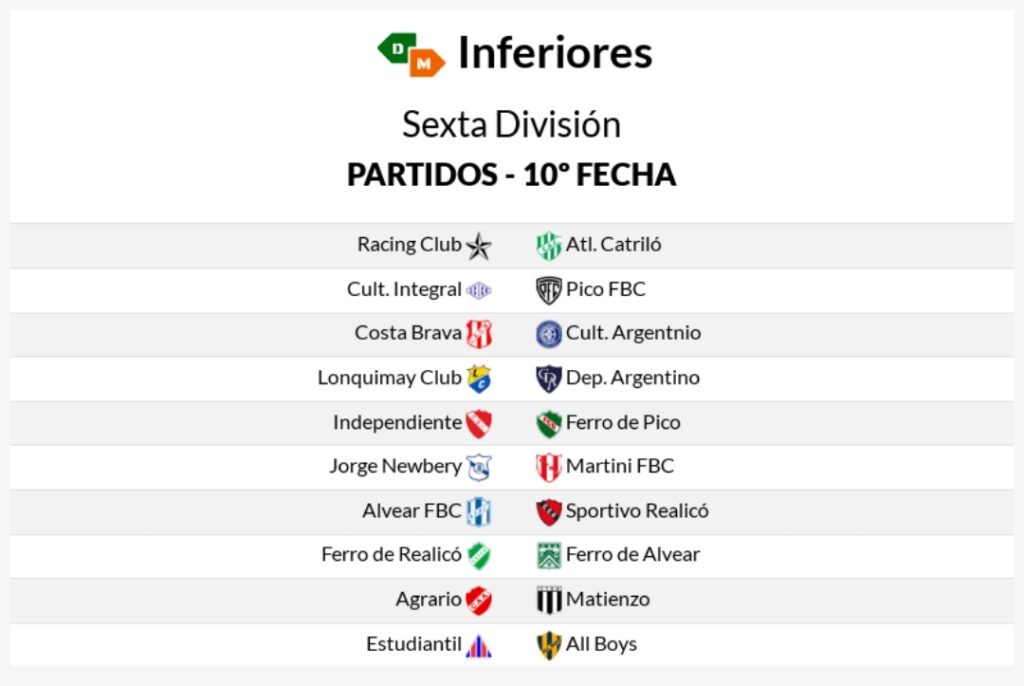Click the Pico FBC black shield crest
Screen dimensions: 1024x686
[x=549, y=291]
